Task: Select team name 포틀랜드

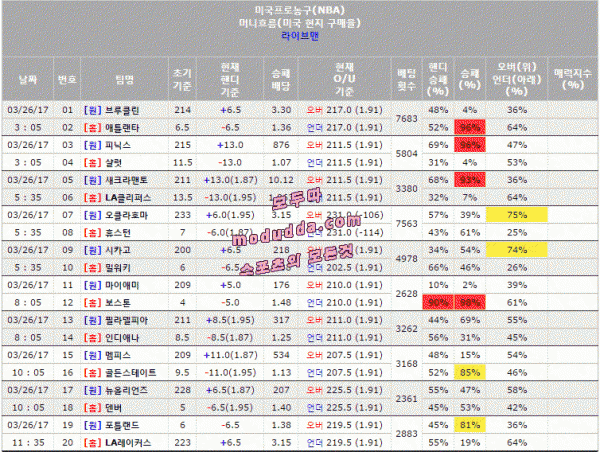Action: tap(122, 426)
